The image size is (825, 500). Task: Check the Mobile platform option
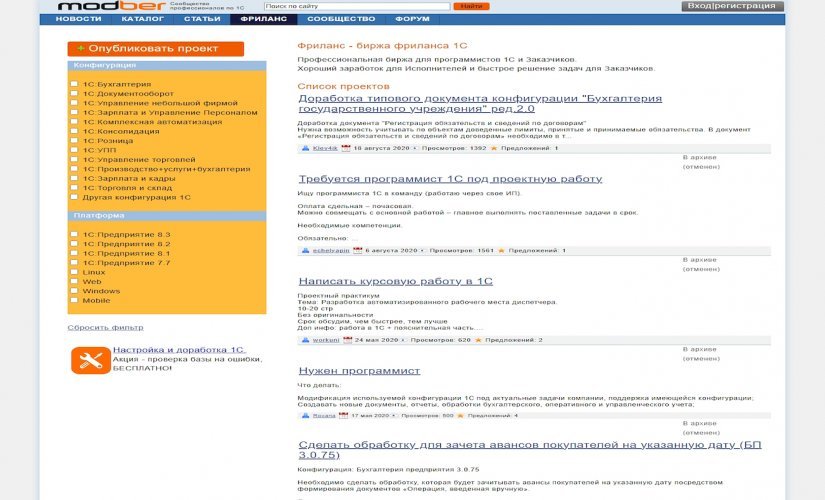(x=74, y=301)
